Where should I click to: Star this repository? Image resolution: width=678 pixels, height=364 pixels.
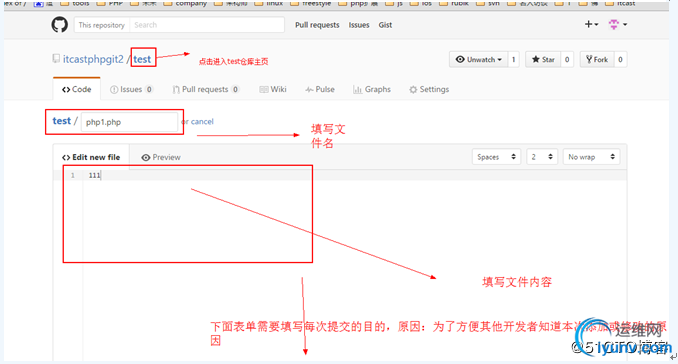click(x=543, y=59)
